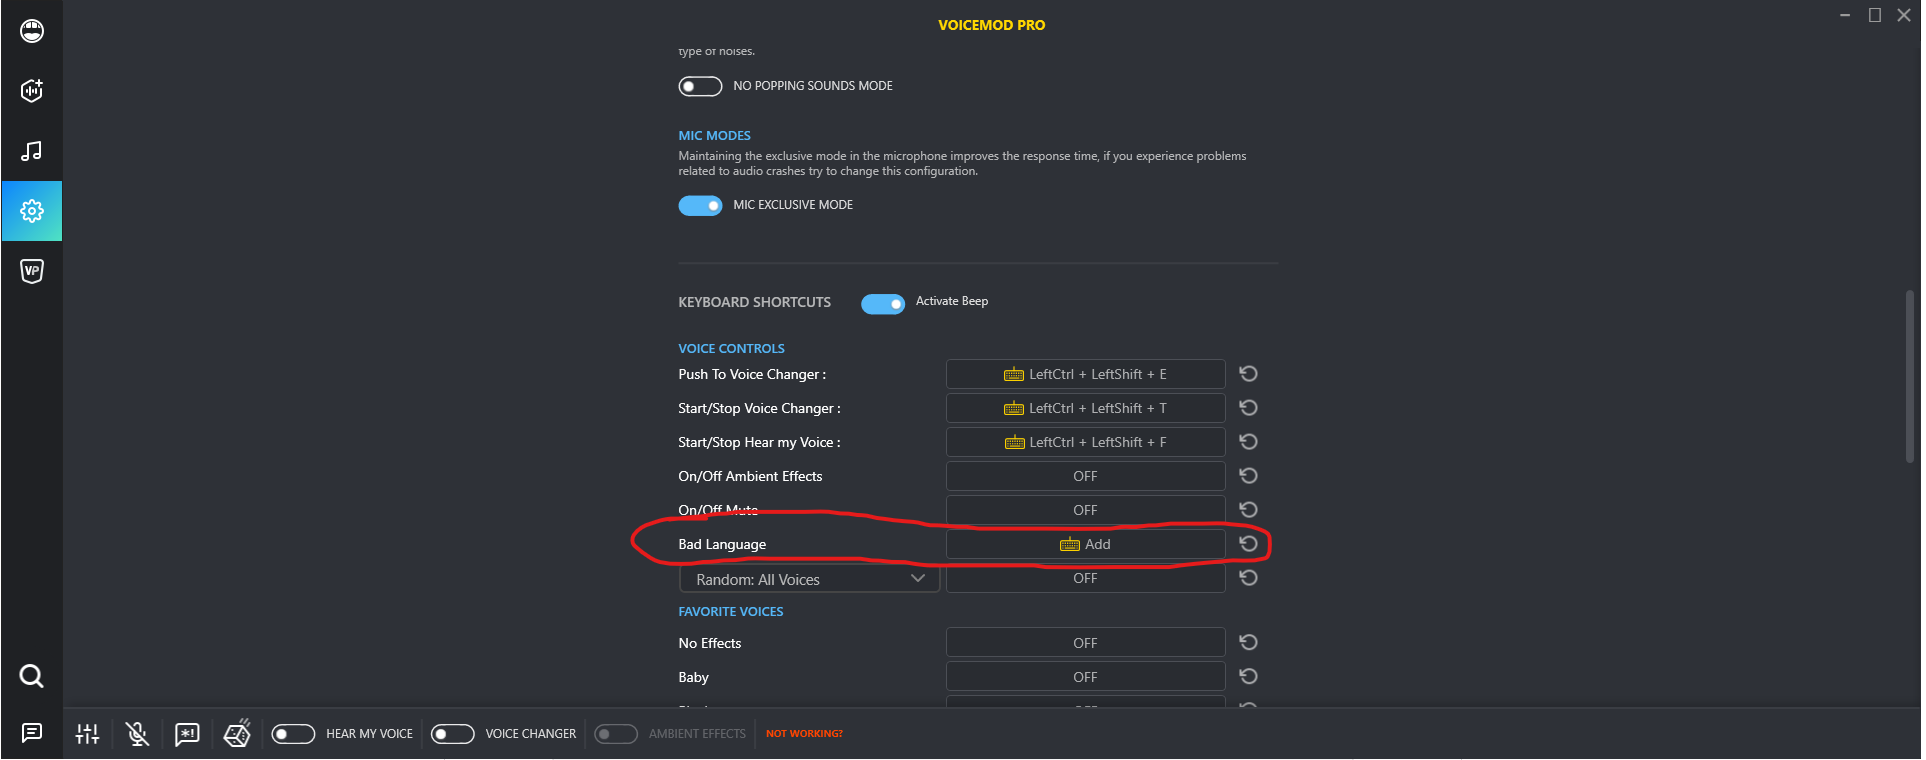This screenshot has height=760, width=1926.
Task: Click the search magnifier icon in sidebar
Action: point(32,676)
